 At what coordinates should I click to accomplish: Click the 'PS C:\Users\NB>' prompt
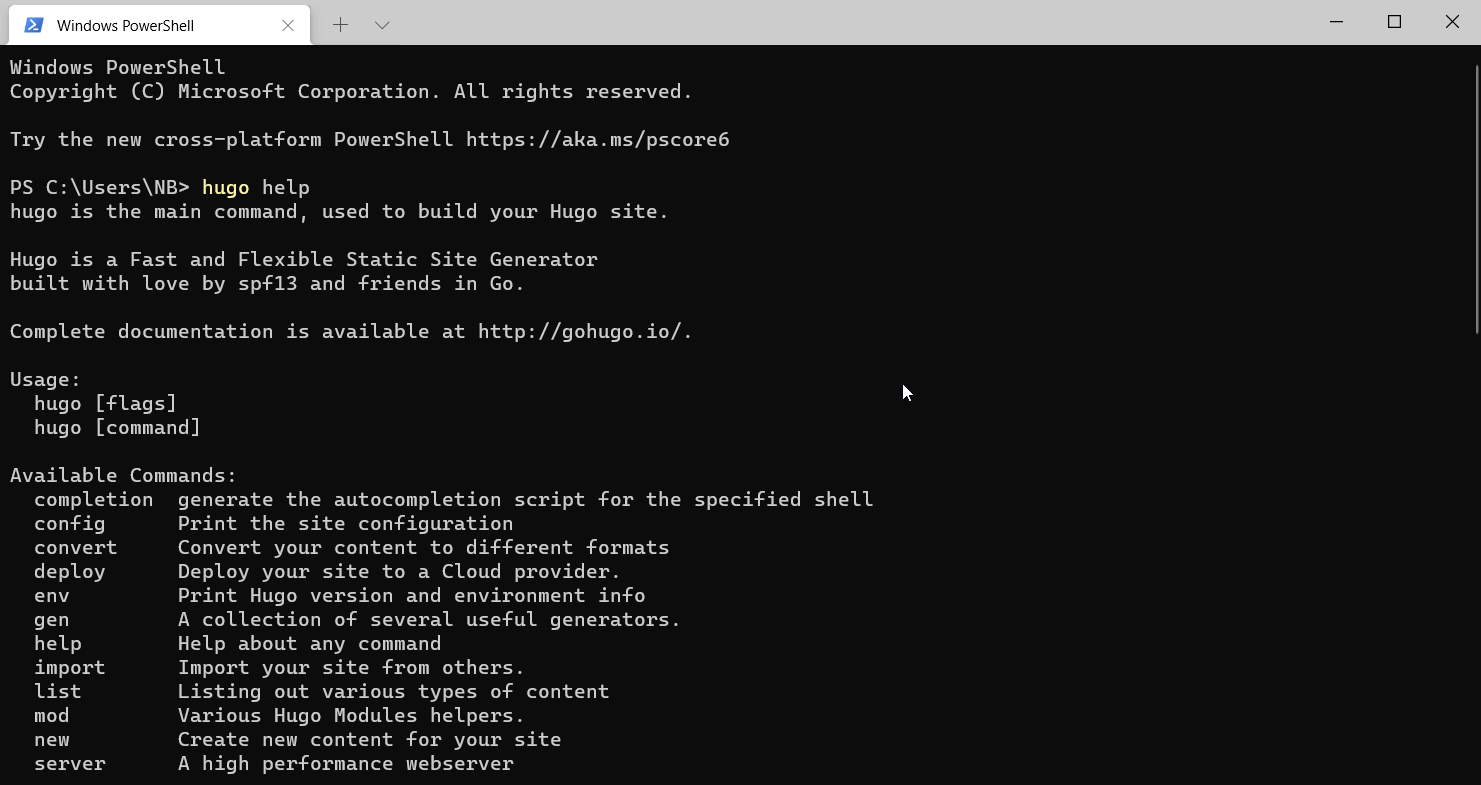(99, 187)
